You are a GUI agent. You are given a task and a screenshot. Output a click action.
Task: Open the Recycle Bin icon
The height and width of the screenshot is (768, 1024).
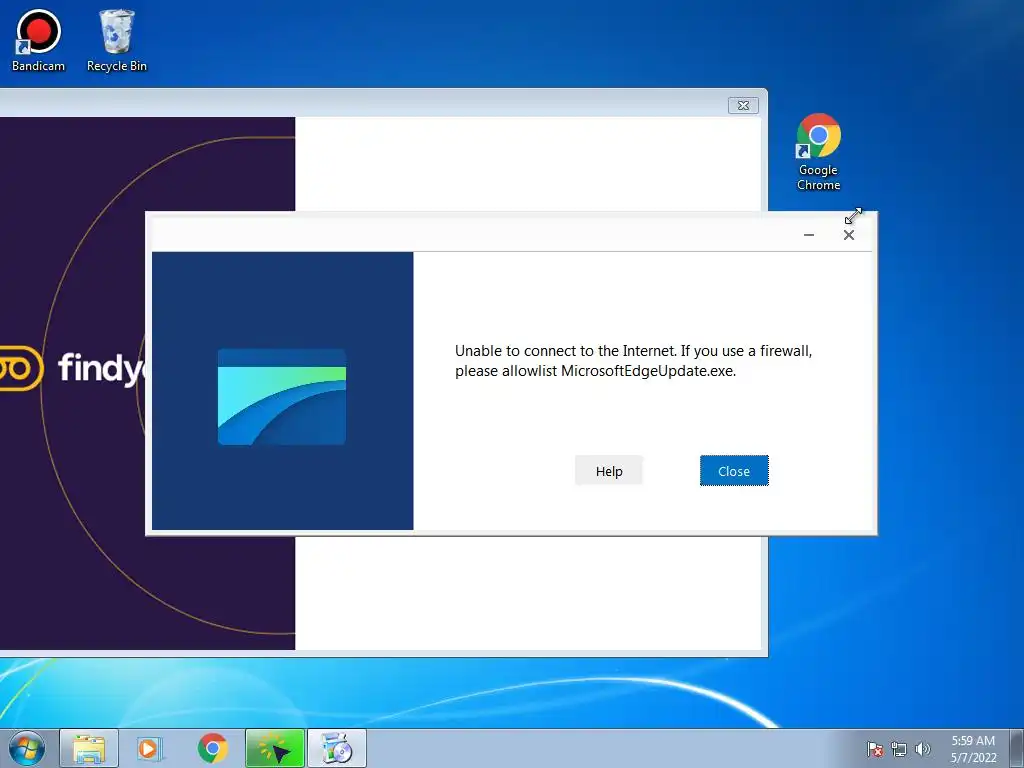(x=117, y=40)
